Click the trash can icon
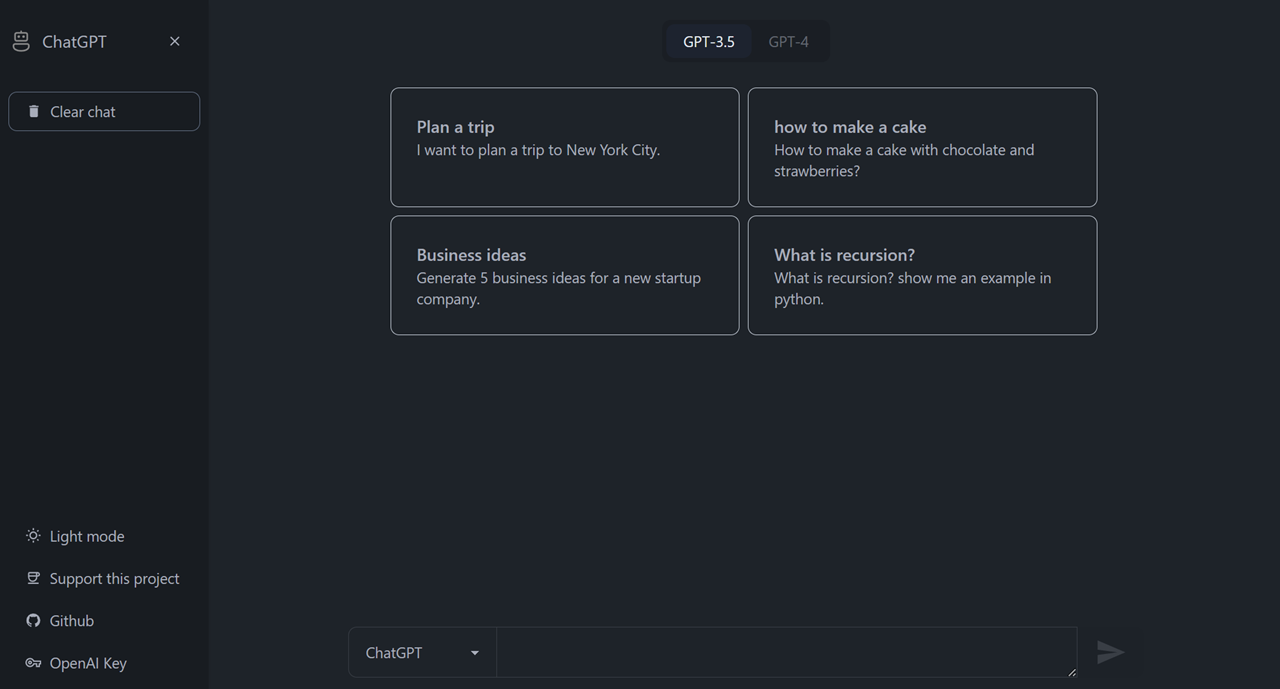The image size is (1280, 689). [x=34, y=111]
